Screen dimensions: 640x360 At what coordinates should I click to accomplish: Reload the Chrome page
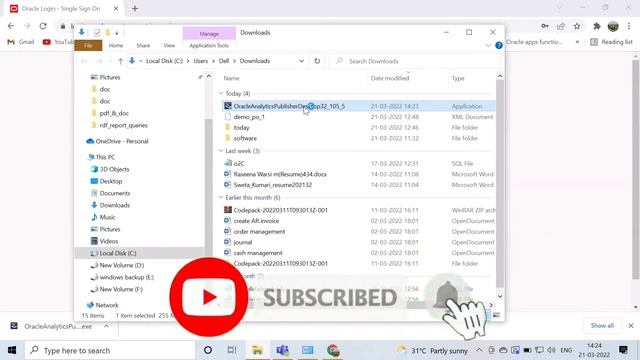tap(43, 26)
